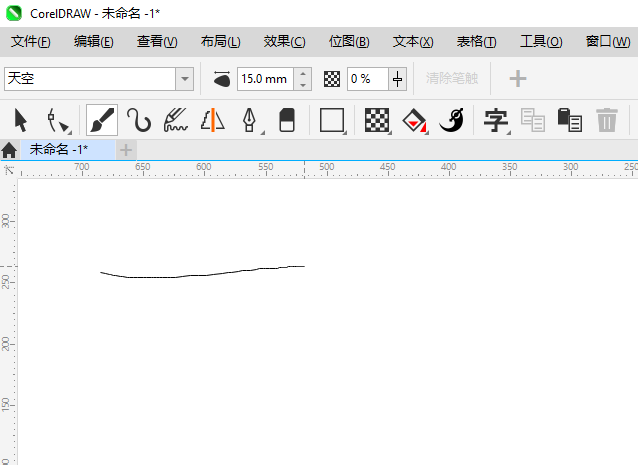Click the 清除笔触 button
Image resolution: width=638 pixels, height=465 pixels.
coord(452,78)
